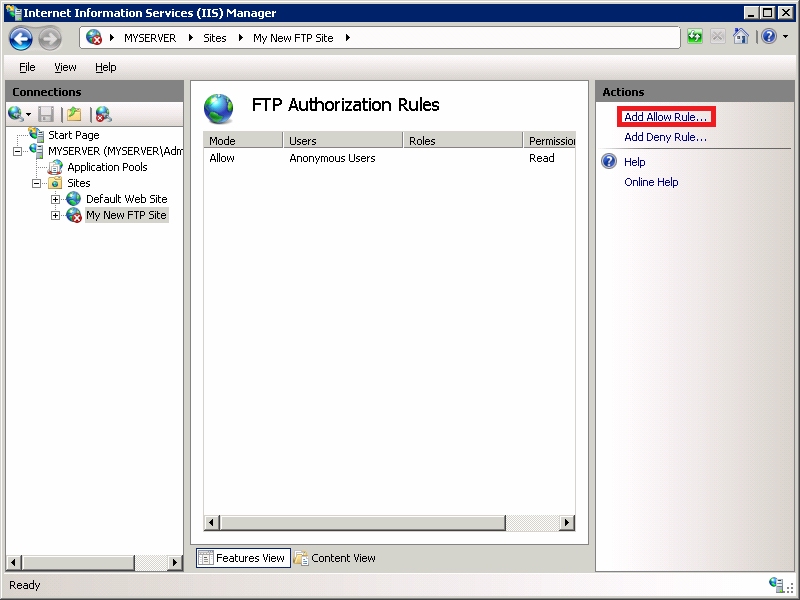Click the FTP Authorization Rules globe icon
The image size is (800, 600).
pyautogui.click(x=218, y=108)
